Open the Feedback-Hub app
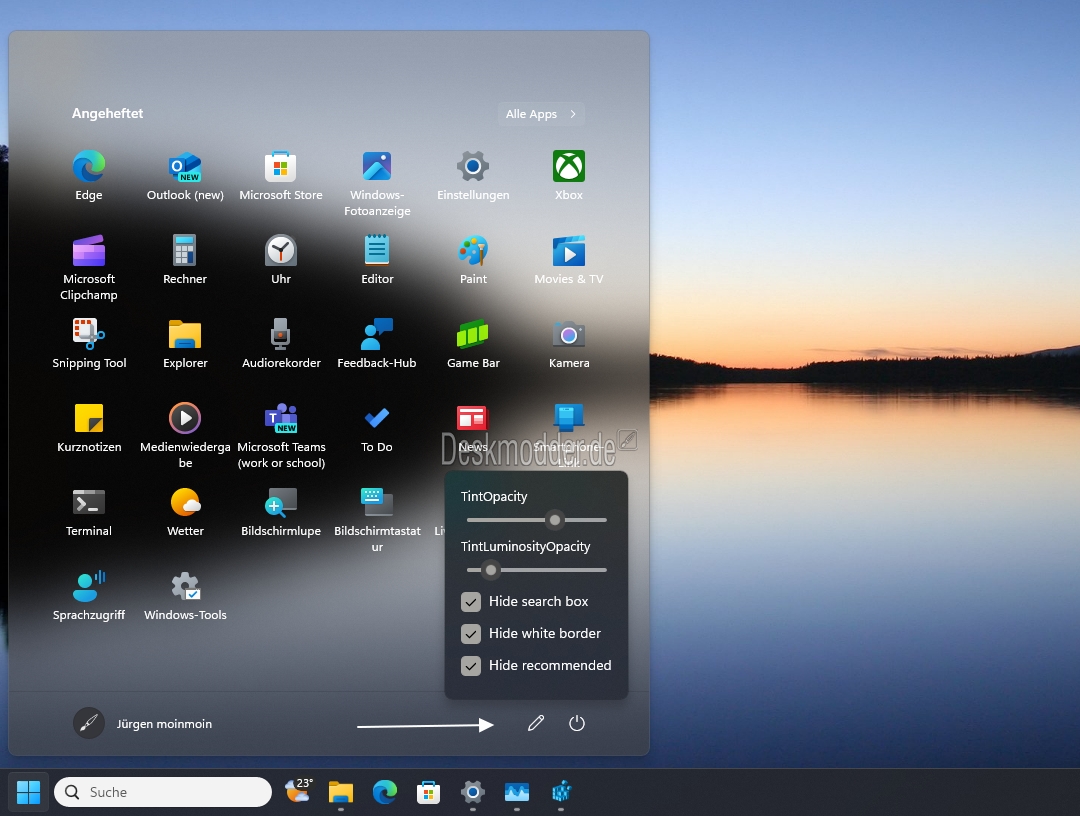1080x816 pixels. coord(377,344)
